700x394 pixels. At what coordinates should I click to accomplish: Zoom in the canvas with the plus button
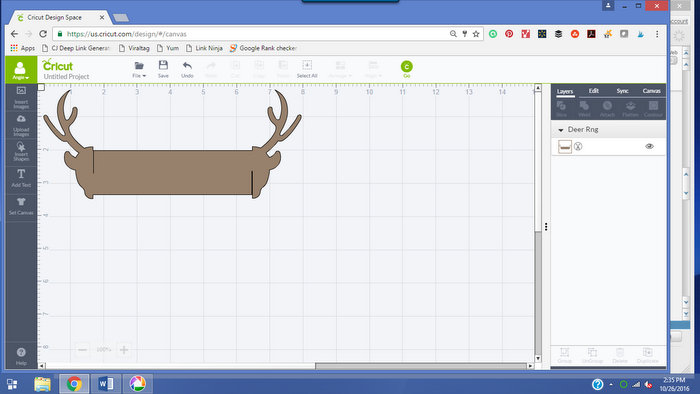point(124,349)
